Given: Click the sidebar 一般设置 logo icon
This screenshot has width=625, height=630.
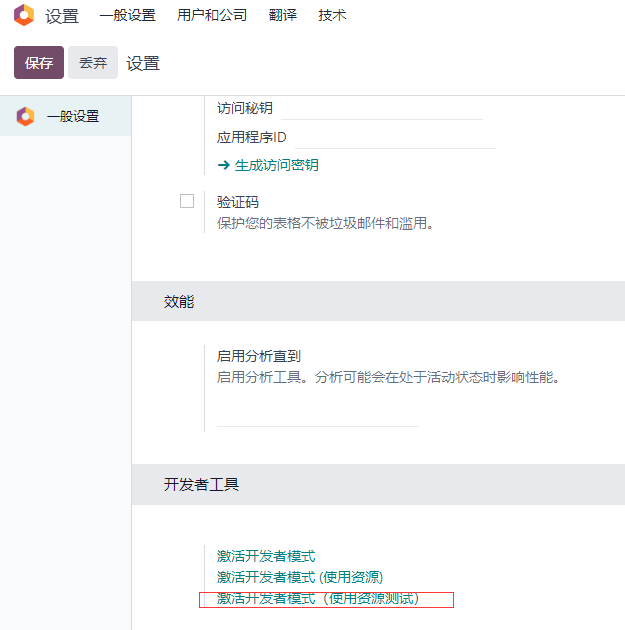Looking at the screenshot, I should 25,117.
